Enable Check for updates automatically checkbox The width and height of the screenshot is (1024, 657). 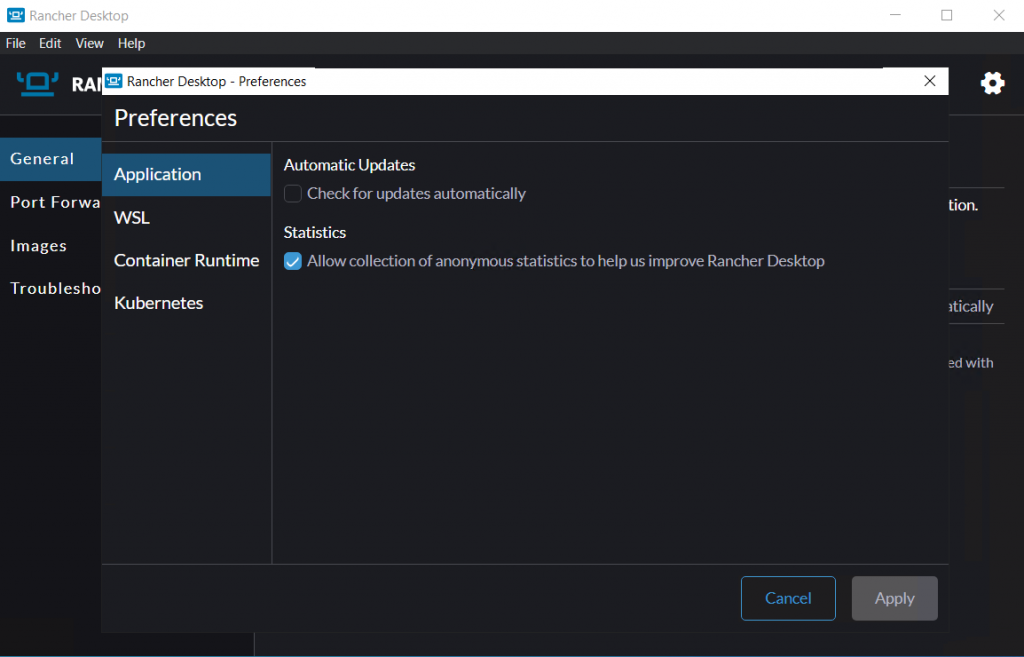pos(293,194)
